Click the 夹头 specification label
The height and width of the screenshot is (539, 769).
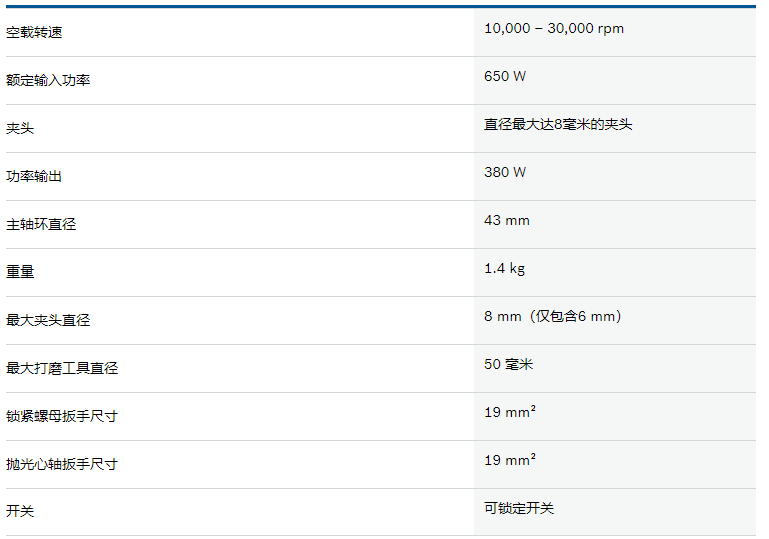click(x=20, y=128)
